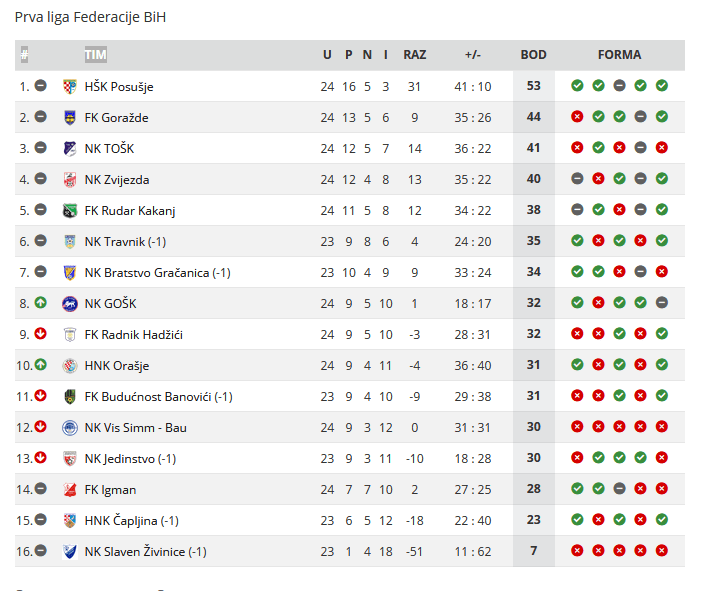Open the FK Rudar Kakanj team link
The height and width of the screenshot is (591, 705).
130,210
